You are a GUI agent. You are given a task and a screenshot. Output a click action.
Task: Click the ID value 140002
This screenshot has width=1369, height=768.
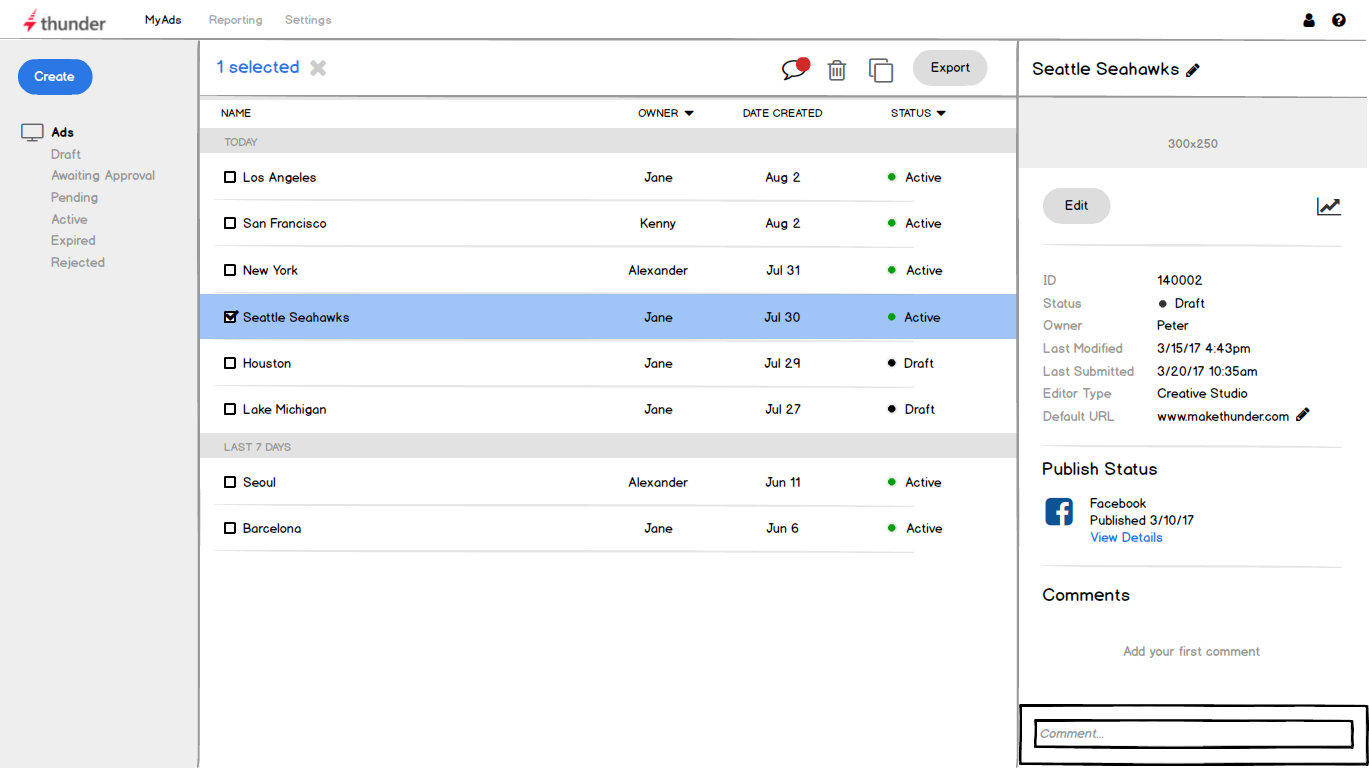click(1180, 281)
